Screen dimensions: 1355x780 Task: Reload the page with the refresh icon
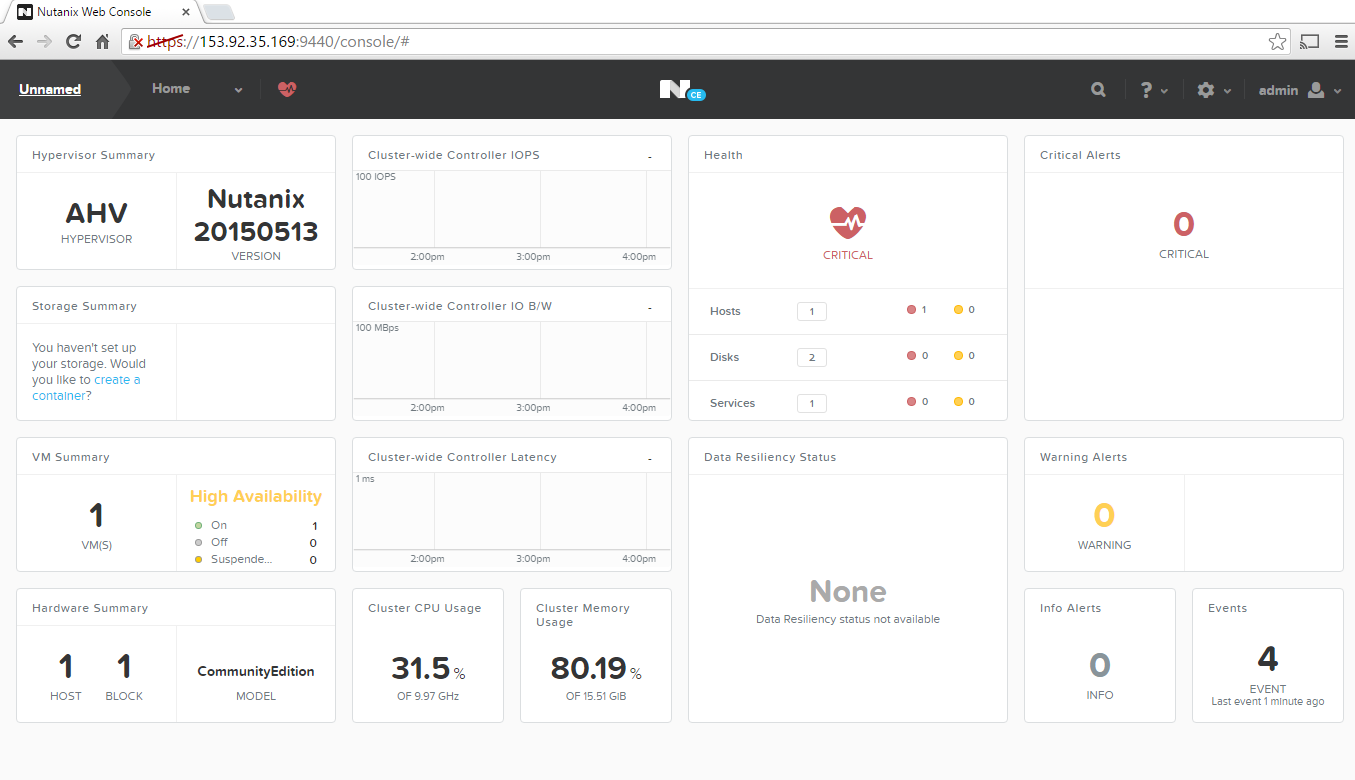[x=72, y=41]
